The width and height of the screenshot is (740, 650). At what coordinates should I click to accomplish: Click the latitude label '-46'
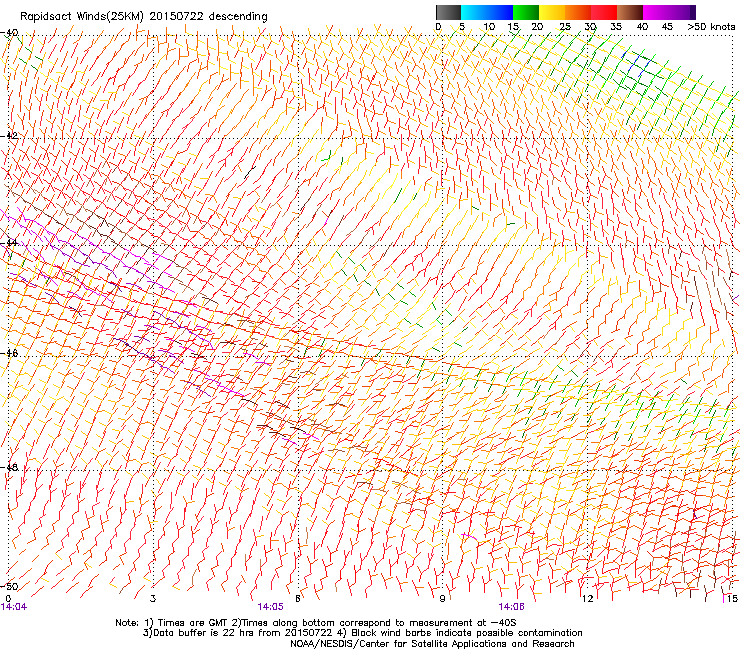(x=9, y=353)
